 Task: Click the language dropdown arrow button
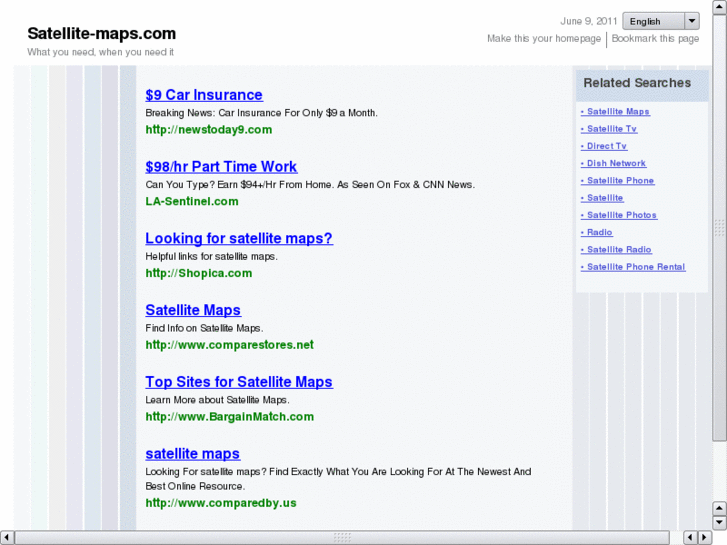(x=692, y=21)
